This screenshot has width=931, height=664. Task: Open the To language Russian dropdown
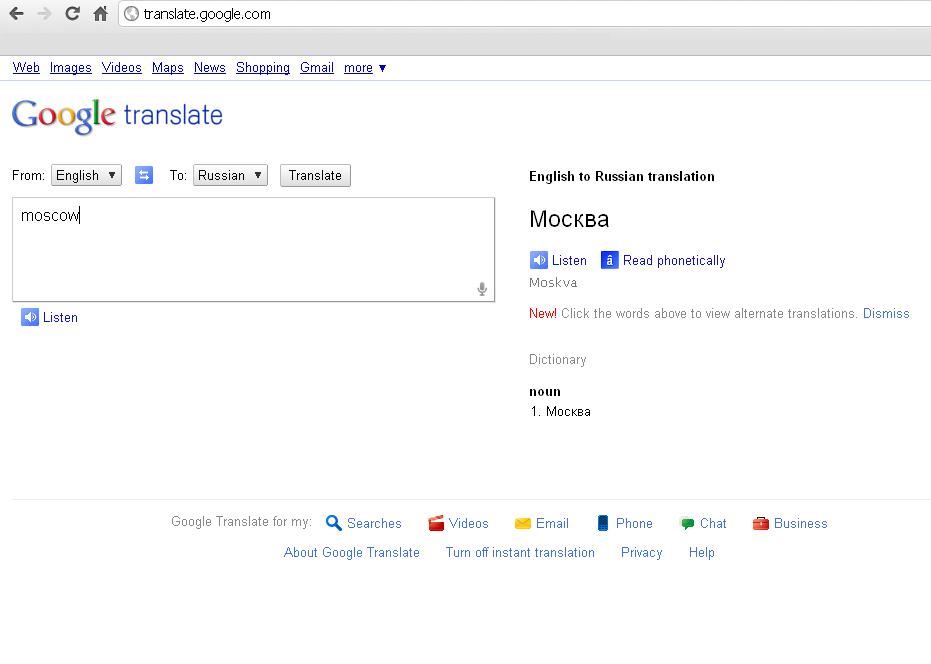pyautogui.click(x=230, y=175)
